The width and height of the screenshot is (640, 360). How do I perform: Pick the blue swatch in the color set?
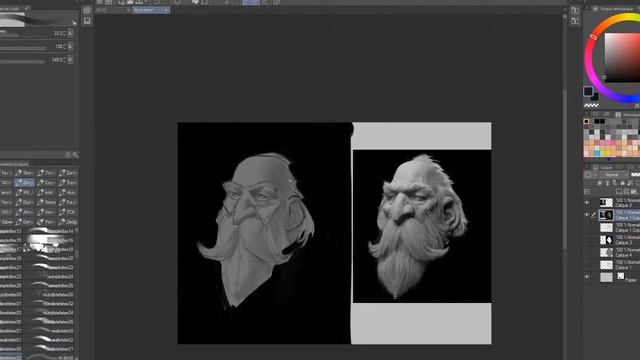click(597, 153)
